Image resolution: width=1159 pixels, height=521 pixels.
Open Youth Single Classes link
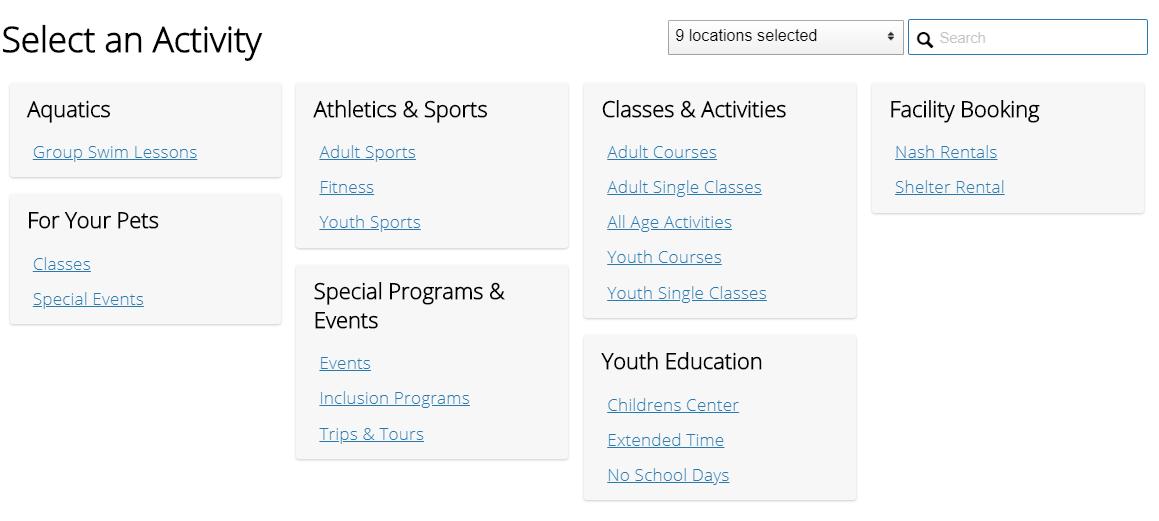pos(687,293)
